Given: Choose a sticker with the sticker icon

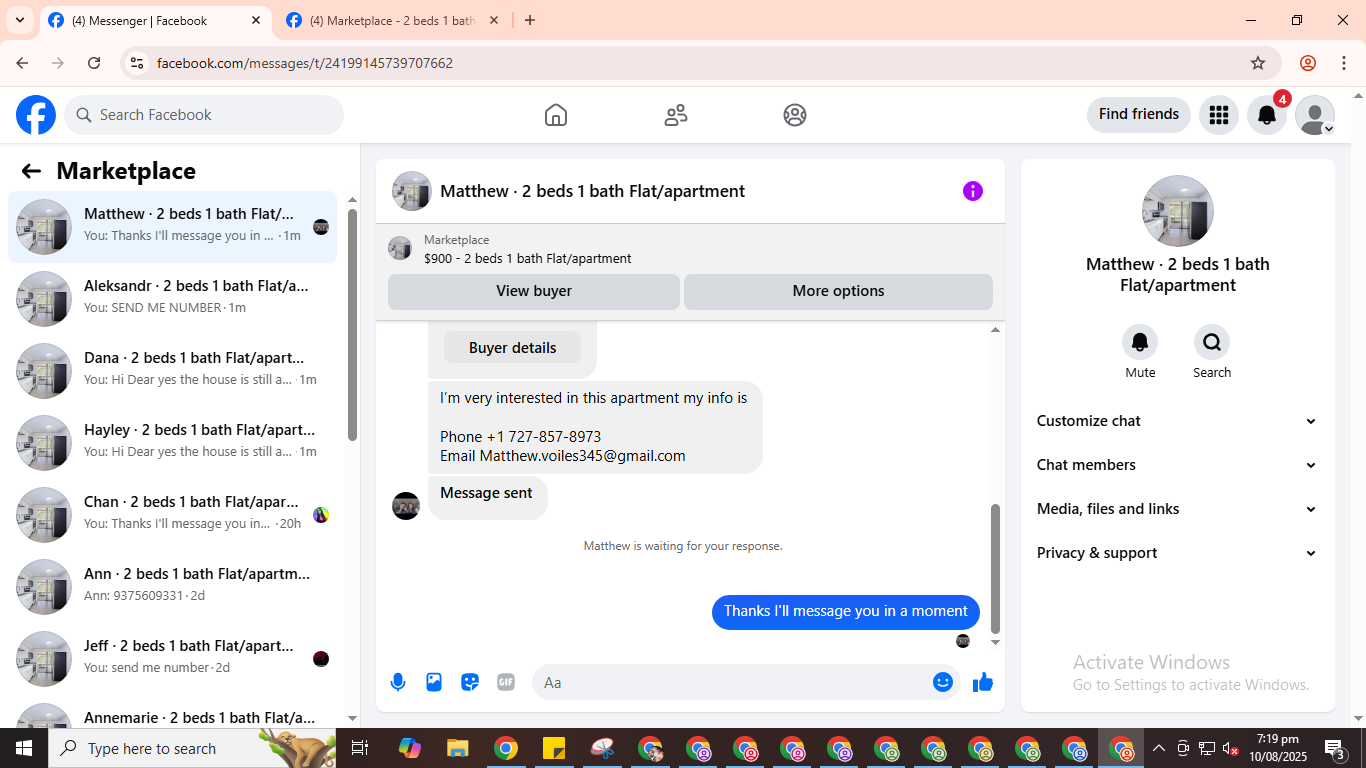Looking at the screenshot, I should (x=470, y=682).
